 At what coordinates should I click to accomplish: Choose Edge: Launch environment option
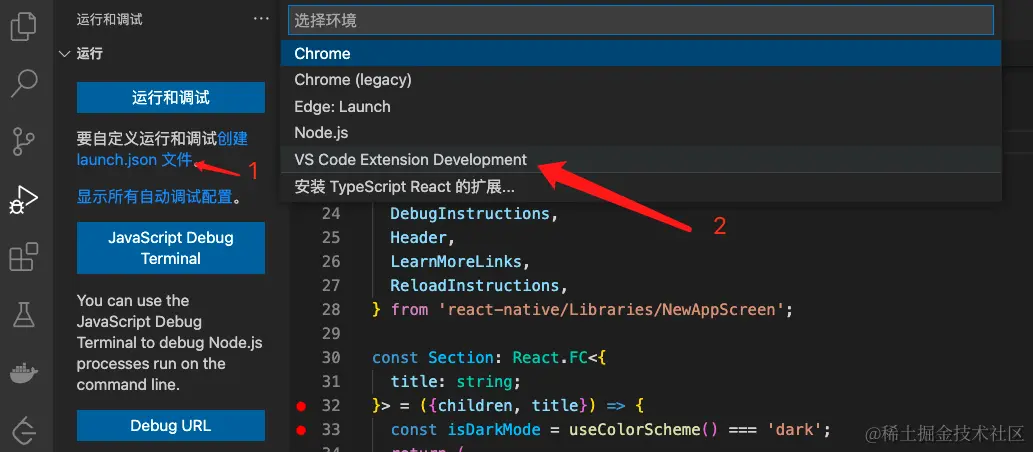pos(640,106)
